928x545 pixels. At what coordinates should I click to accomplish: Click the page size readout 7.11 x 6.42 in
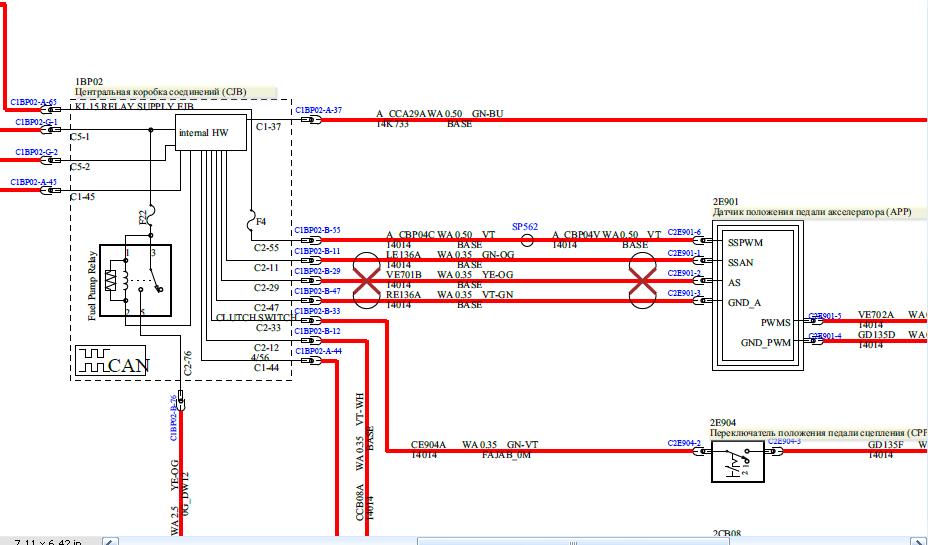pyautogui.click(x=48, y=542)
